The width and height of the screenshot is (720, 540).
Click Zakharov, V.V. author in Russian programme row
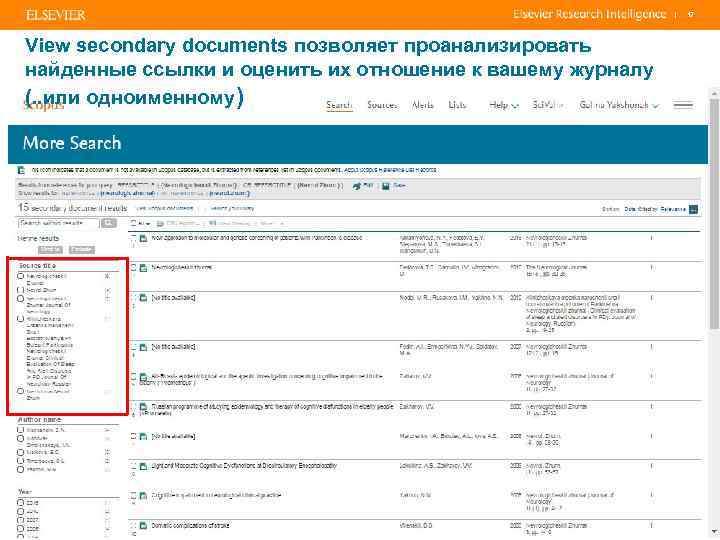pyautogui.click(x=416, y=407)
